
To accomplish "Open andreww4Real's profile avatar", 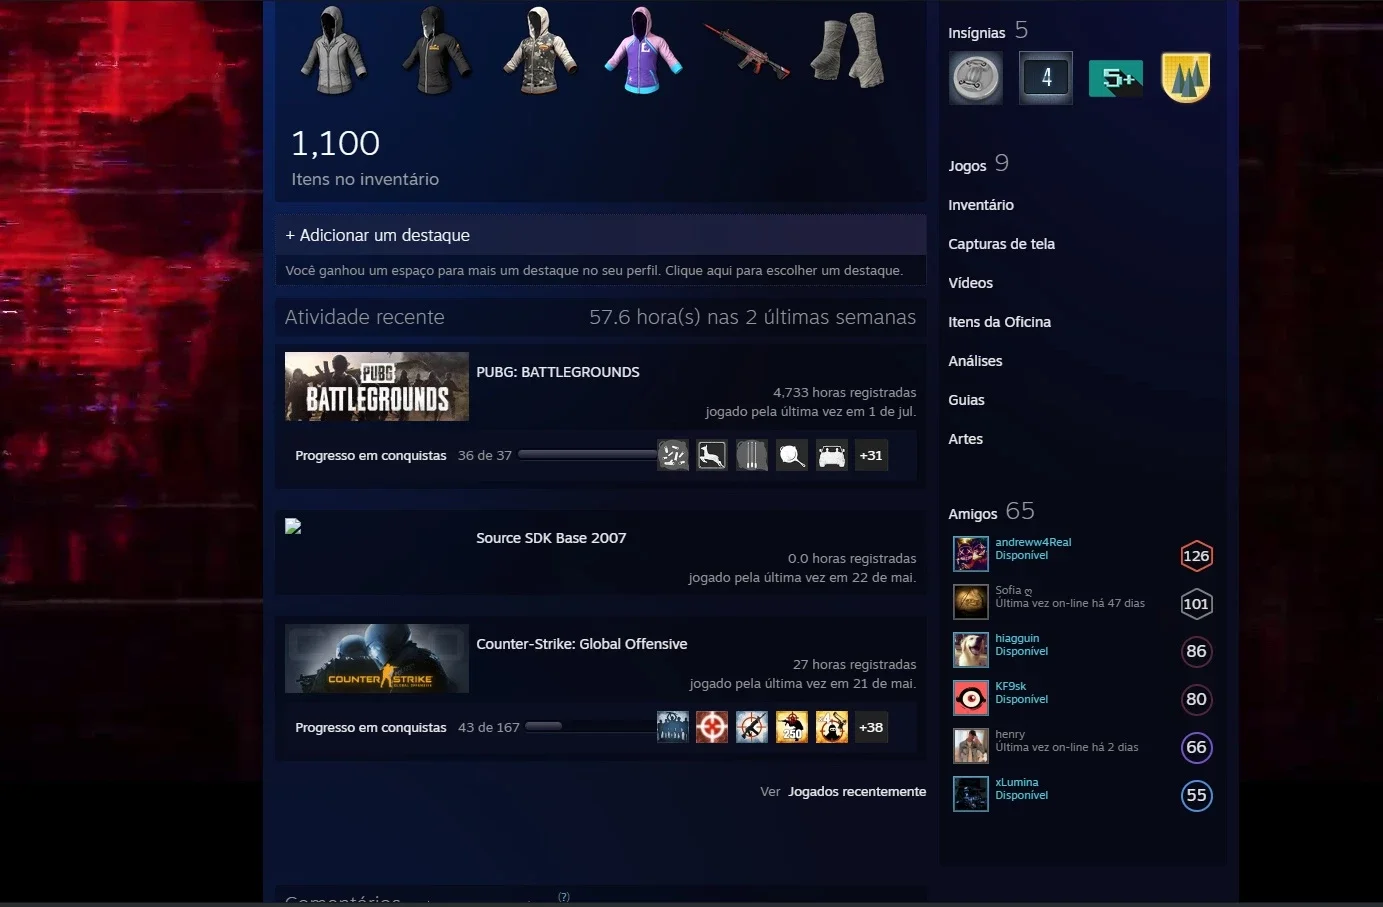I will (970, 554).
